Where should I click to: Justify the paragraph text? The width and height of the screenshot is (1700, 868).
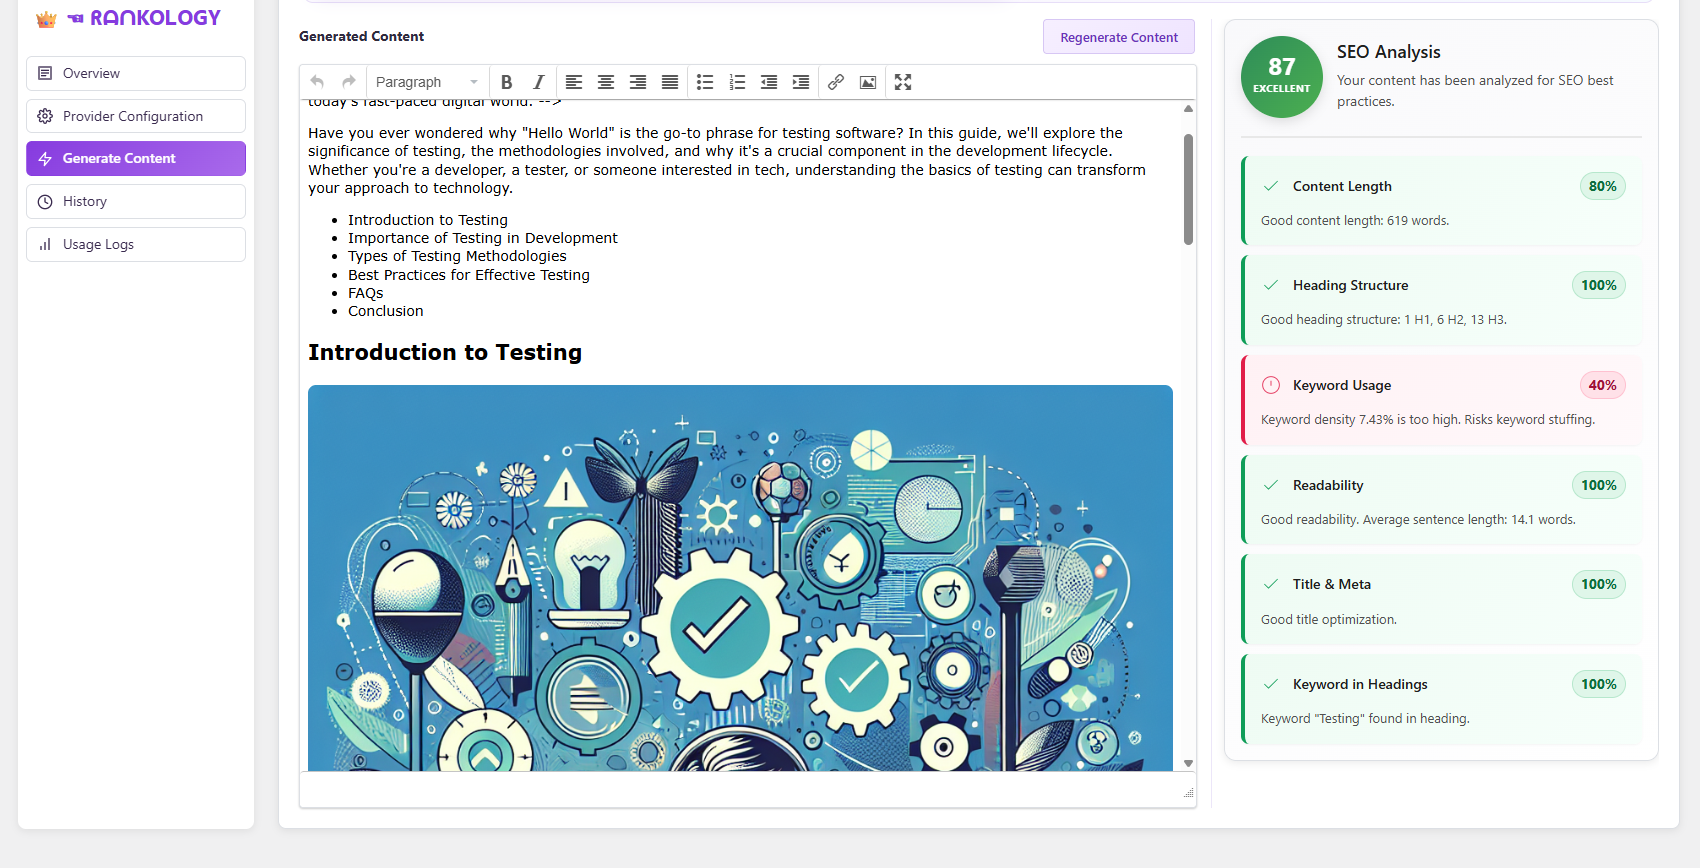pos(670,82)
